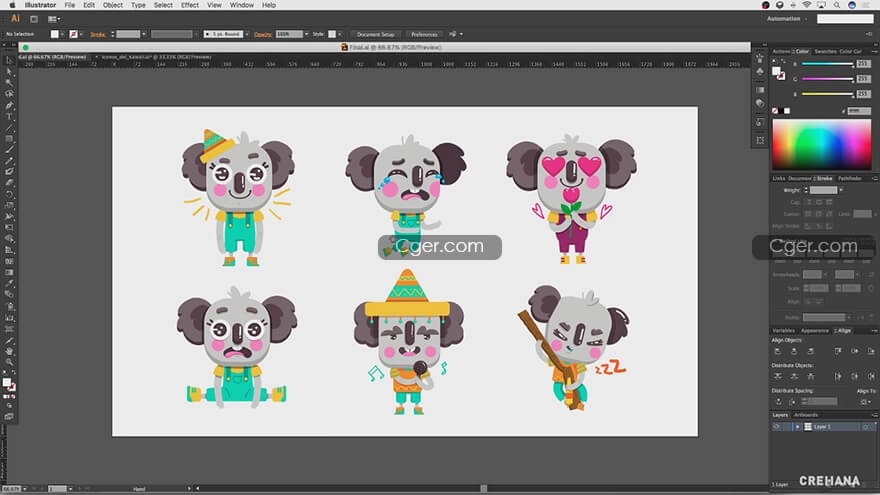Switch to the Appearance tab
The height and width of the screenshot is (495, 880).
click(814, 331)
